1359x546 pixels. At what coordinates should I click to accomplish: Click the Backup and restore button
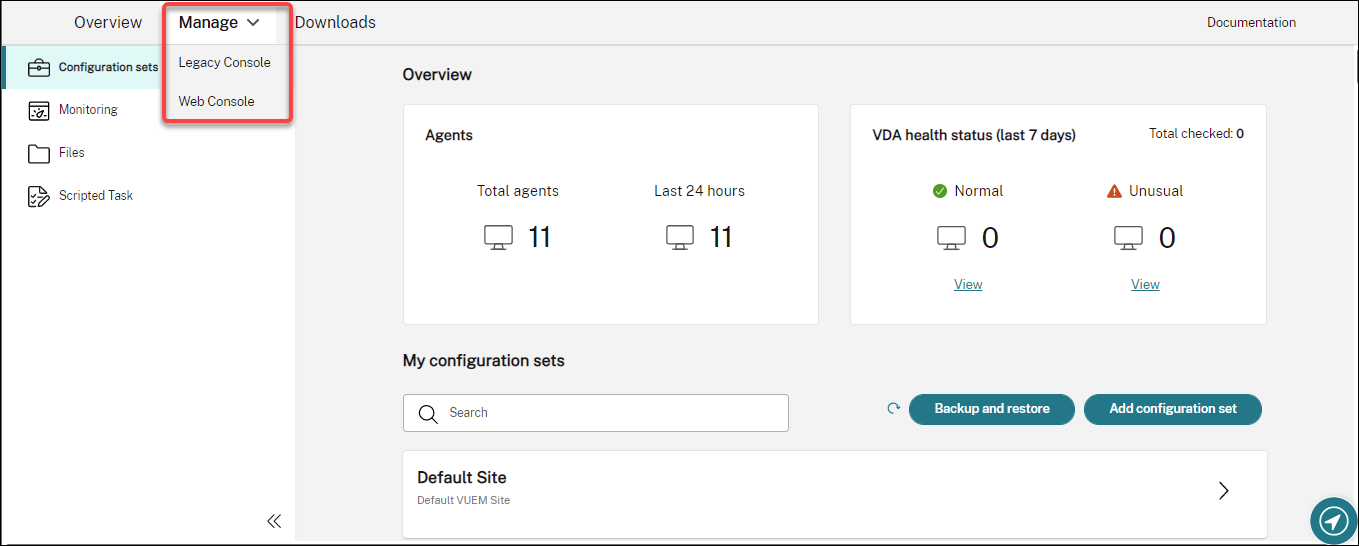point(991,409)
